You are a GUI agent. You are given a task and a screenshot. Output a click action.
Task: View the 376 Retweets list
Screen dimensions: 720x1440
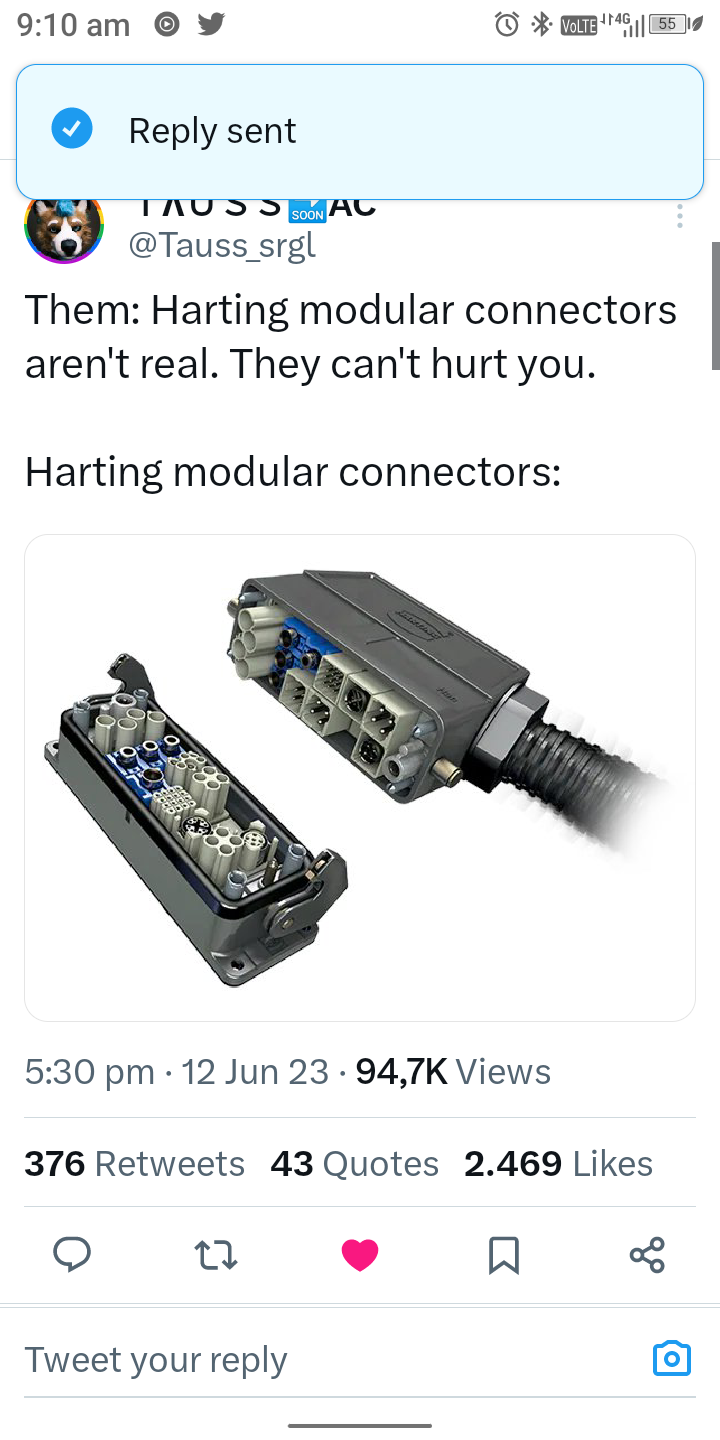click(x=134, y=1164)
